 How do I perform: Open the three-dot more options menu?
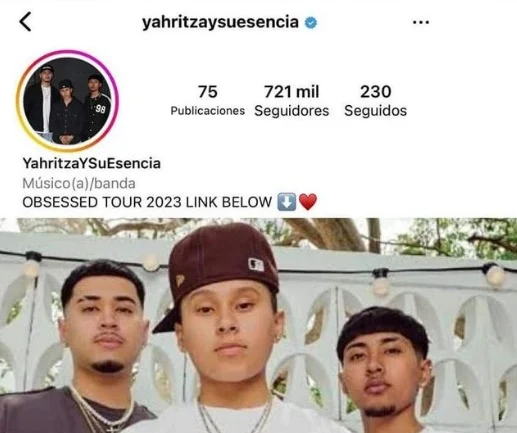421,22
